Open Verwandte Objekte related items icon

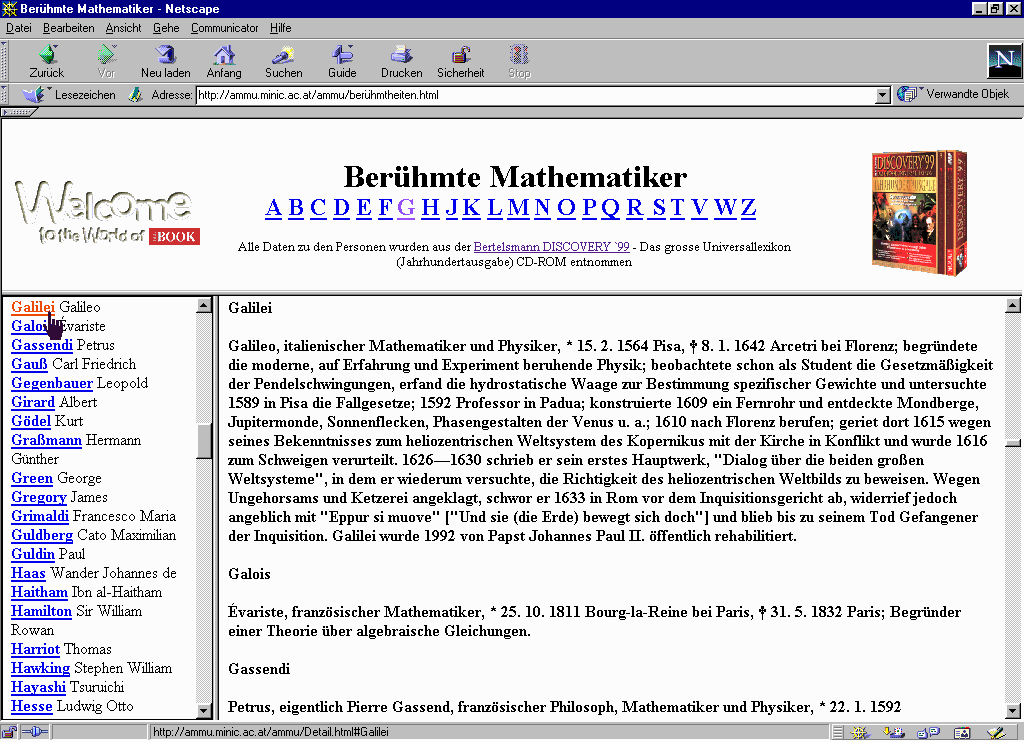click(907, 94)
